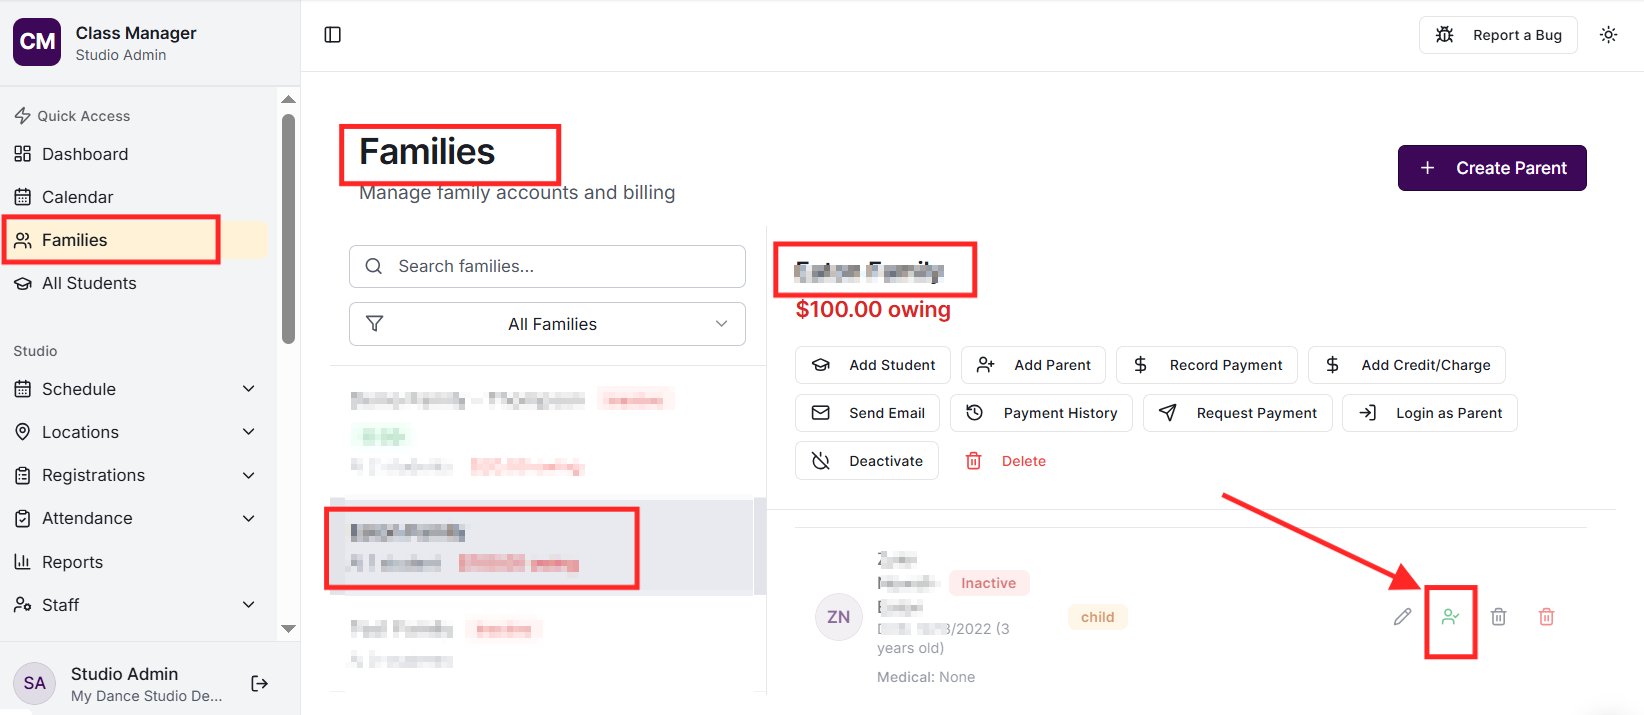This screenshot has height=715, width=1644.
Task: Open the All Families filter dropdown
Action: (x=547, y=324)
